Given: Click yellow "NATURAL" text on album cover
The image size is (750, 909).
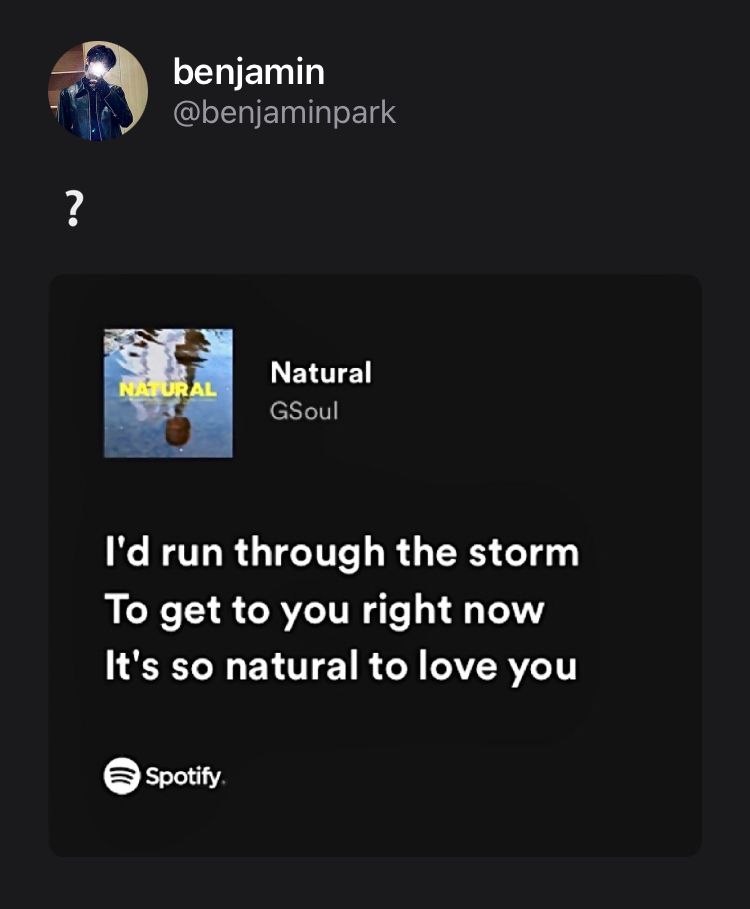Looking at the screenshot, I should click(x=168, y=388).
